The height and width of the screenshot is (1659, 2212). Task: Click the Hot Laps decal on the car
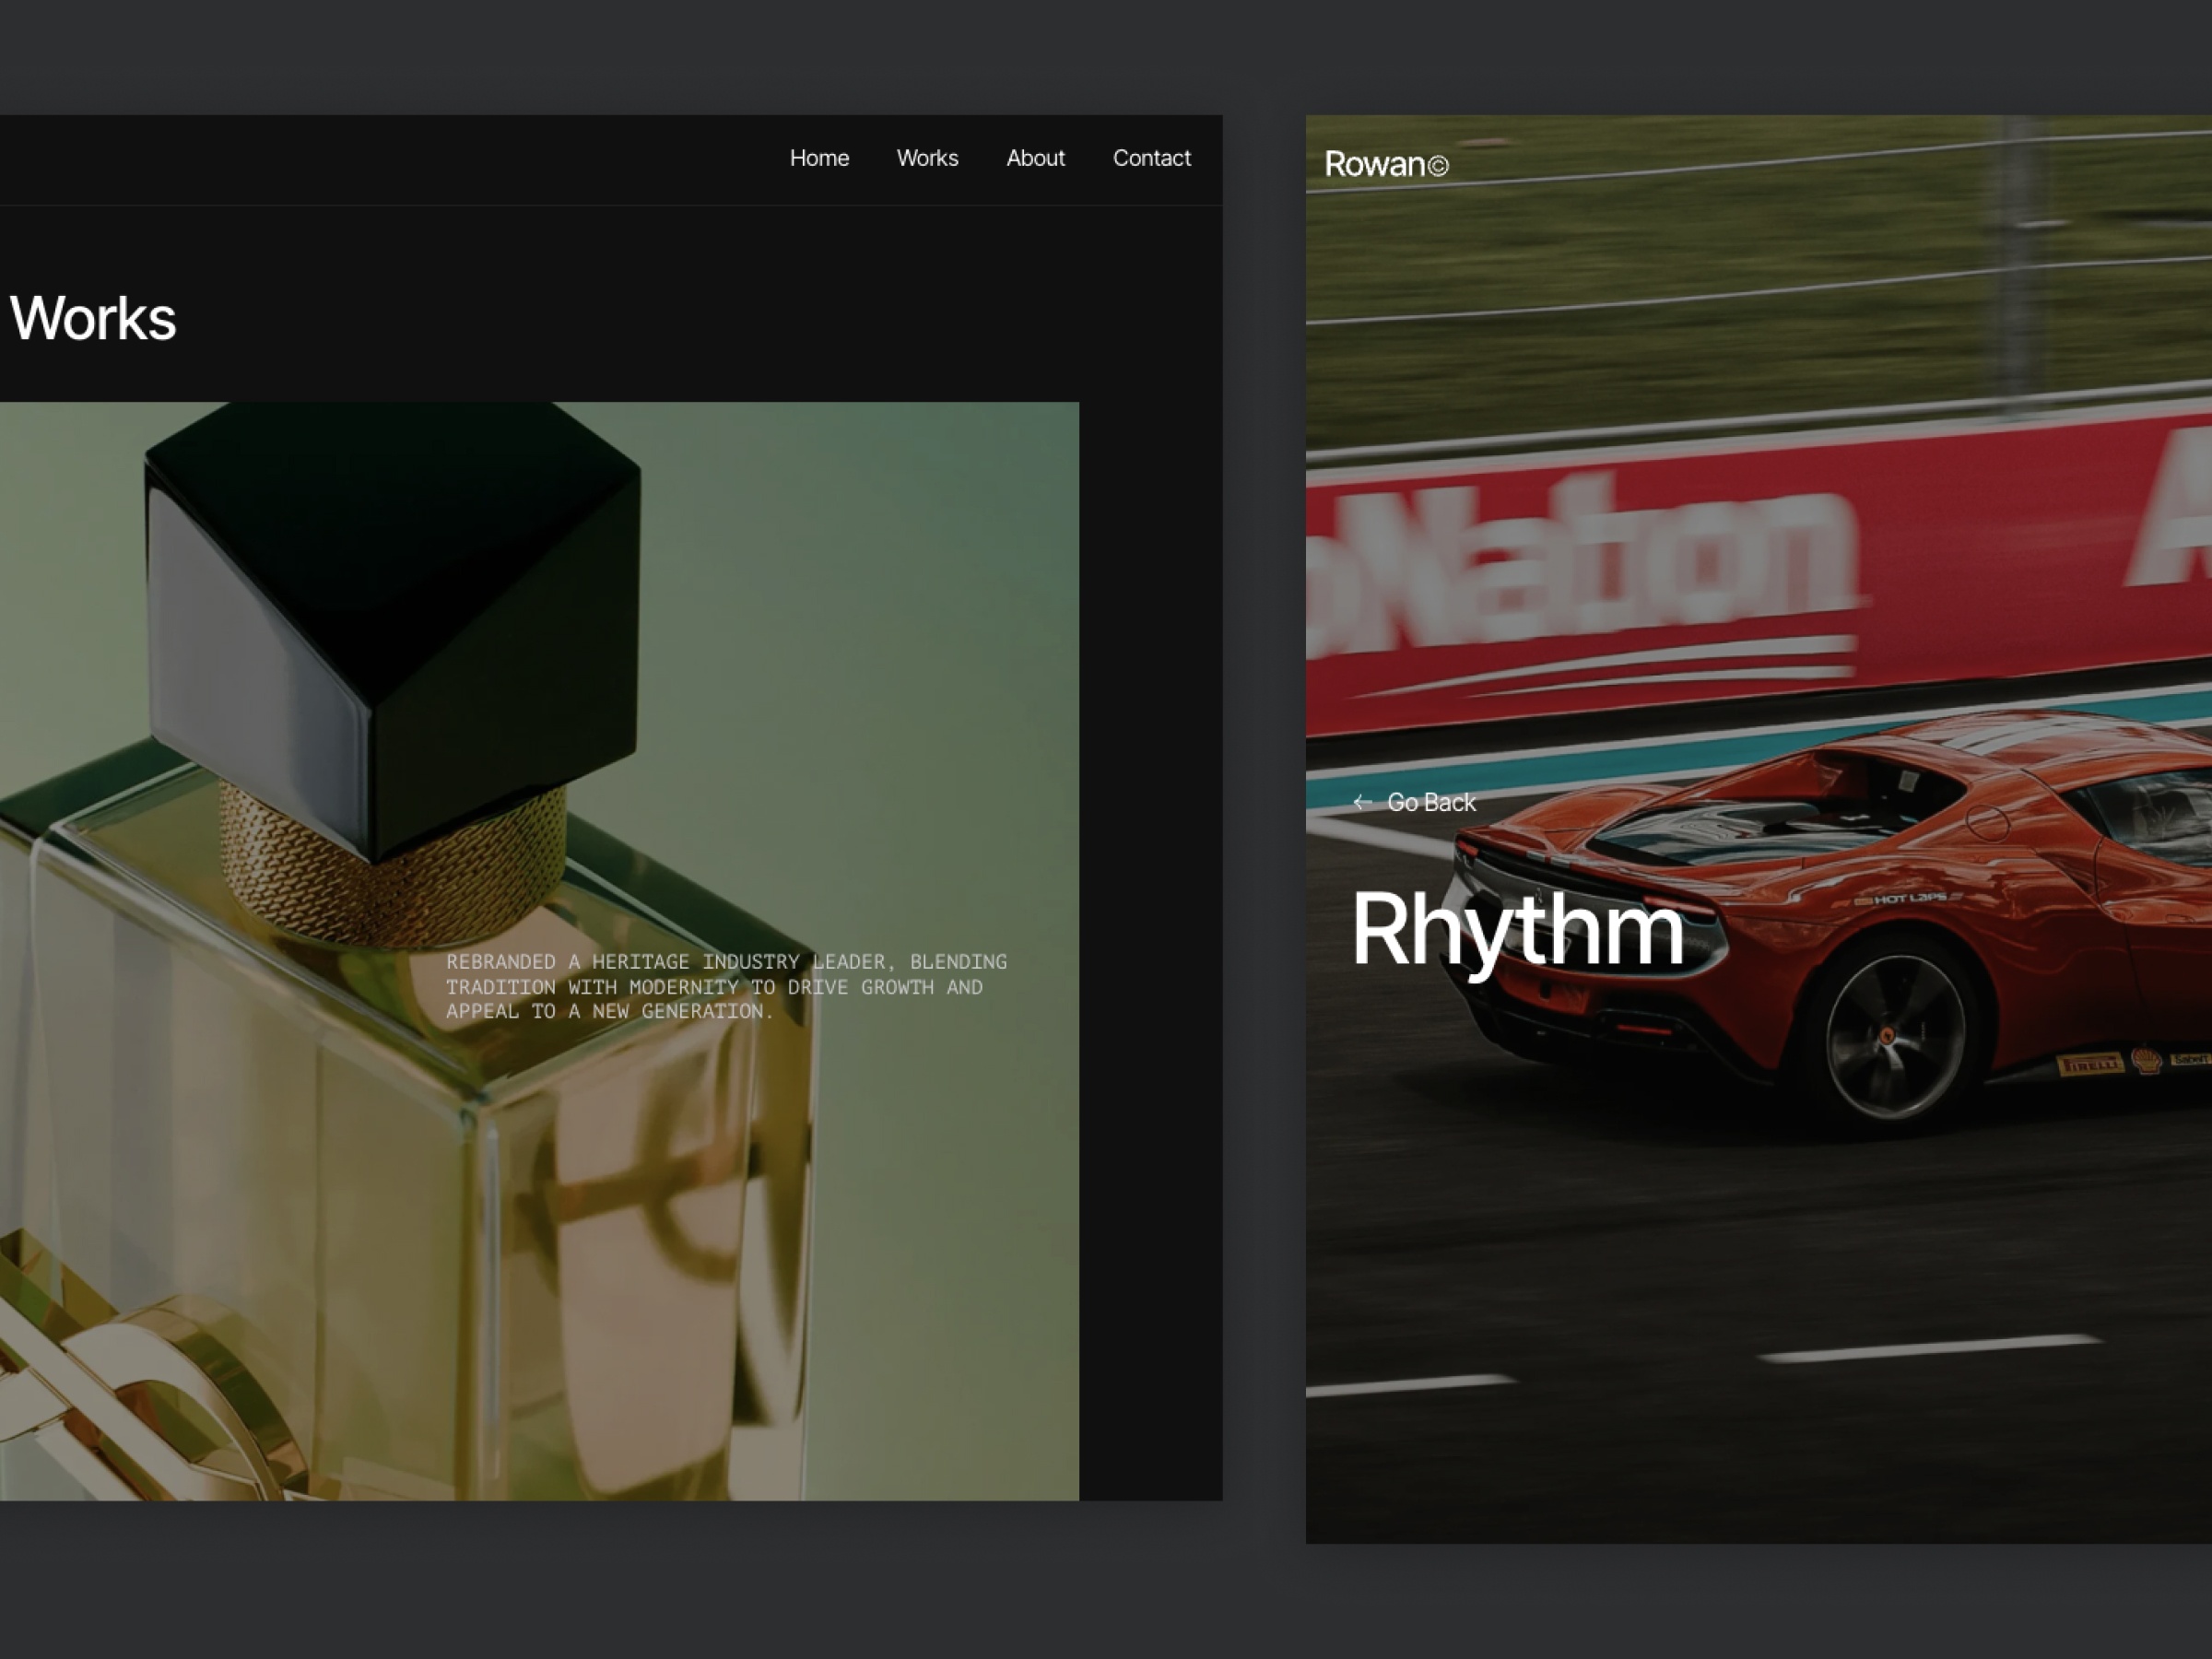click(1908, 899)
